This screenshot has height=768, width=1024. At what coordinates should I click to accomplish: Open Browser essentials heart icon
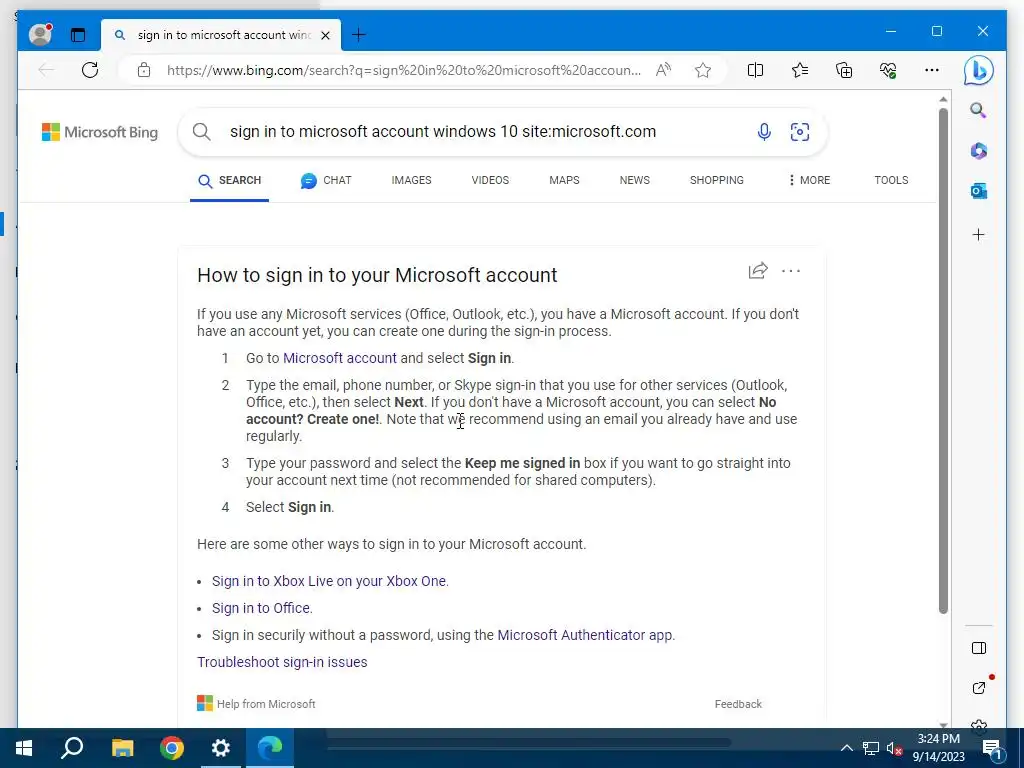pyautogui.click(x=888, y=70)
